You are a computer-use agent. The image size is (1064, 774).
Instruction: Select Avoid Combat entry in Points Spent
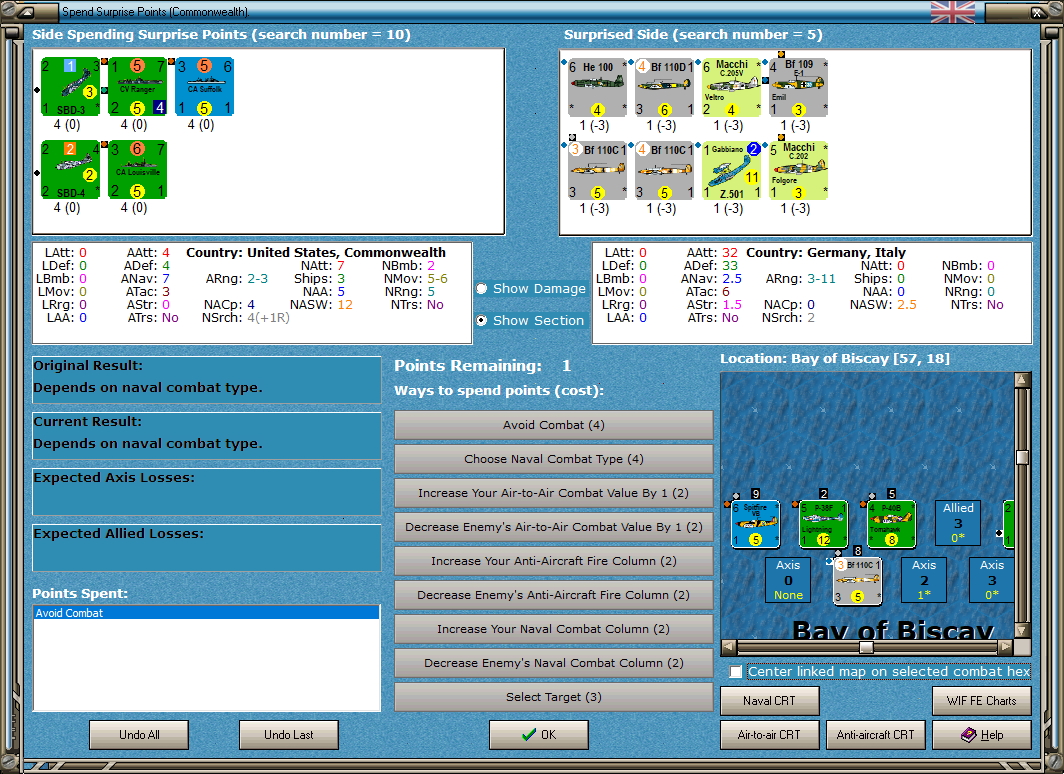(x=206, y=613)
